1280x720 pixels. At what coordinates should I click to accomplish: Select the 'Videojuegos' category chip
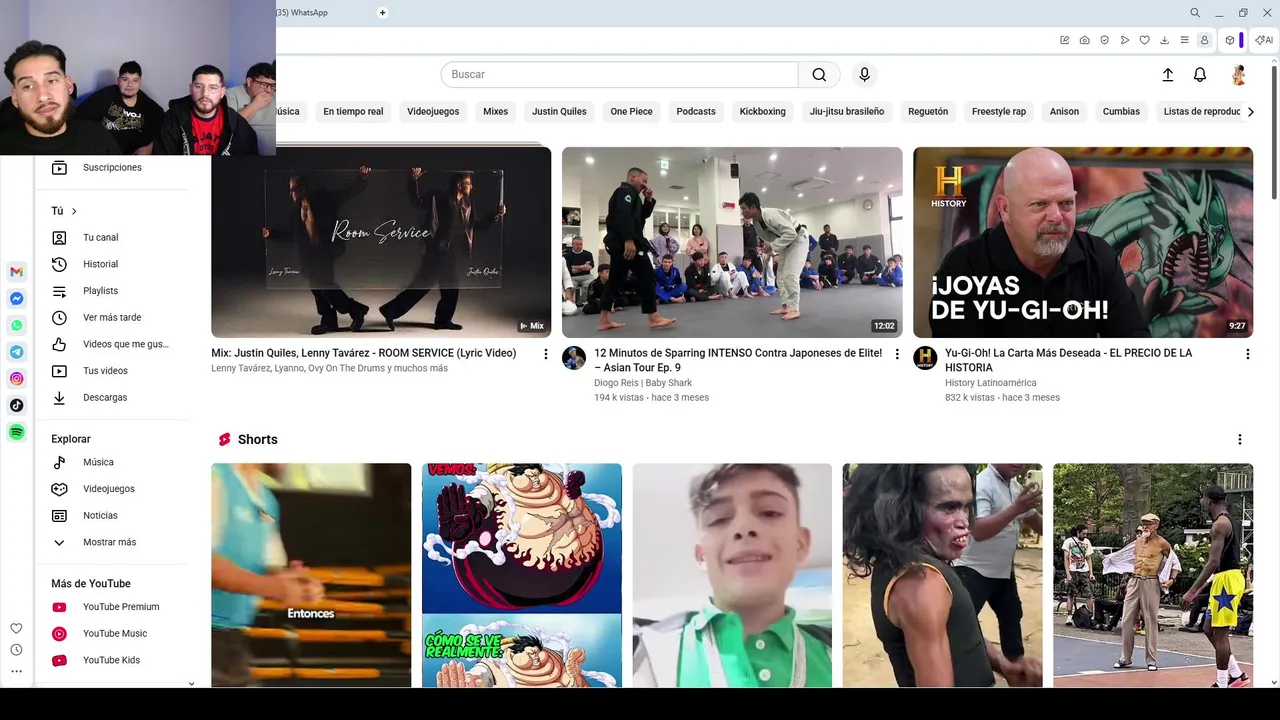click(433, 112)
